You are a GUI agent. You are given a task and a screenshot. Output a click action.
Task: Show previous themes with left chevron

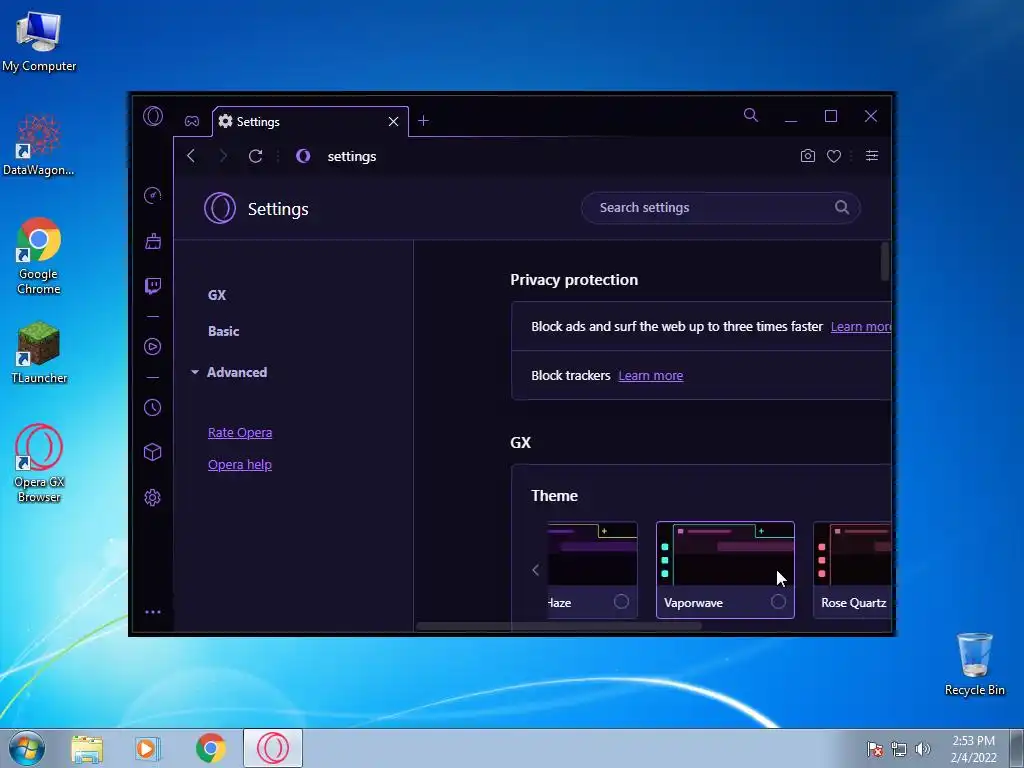[536, 570]
